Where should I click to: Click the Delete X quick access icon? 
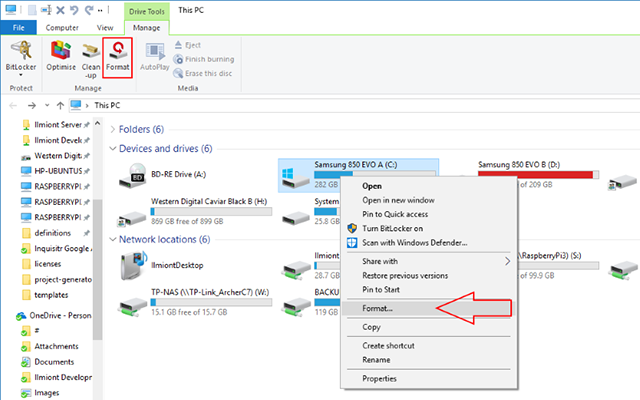[60, 10]
